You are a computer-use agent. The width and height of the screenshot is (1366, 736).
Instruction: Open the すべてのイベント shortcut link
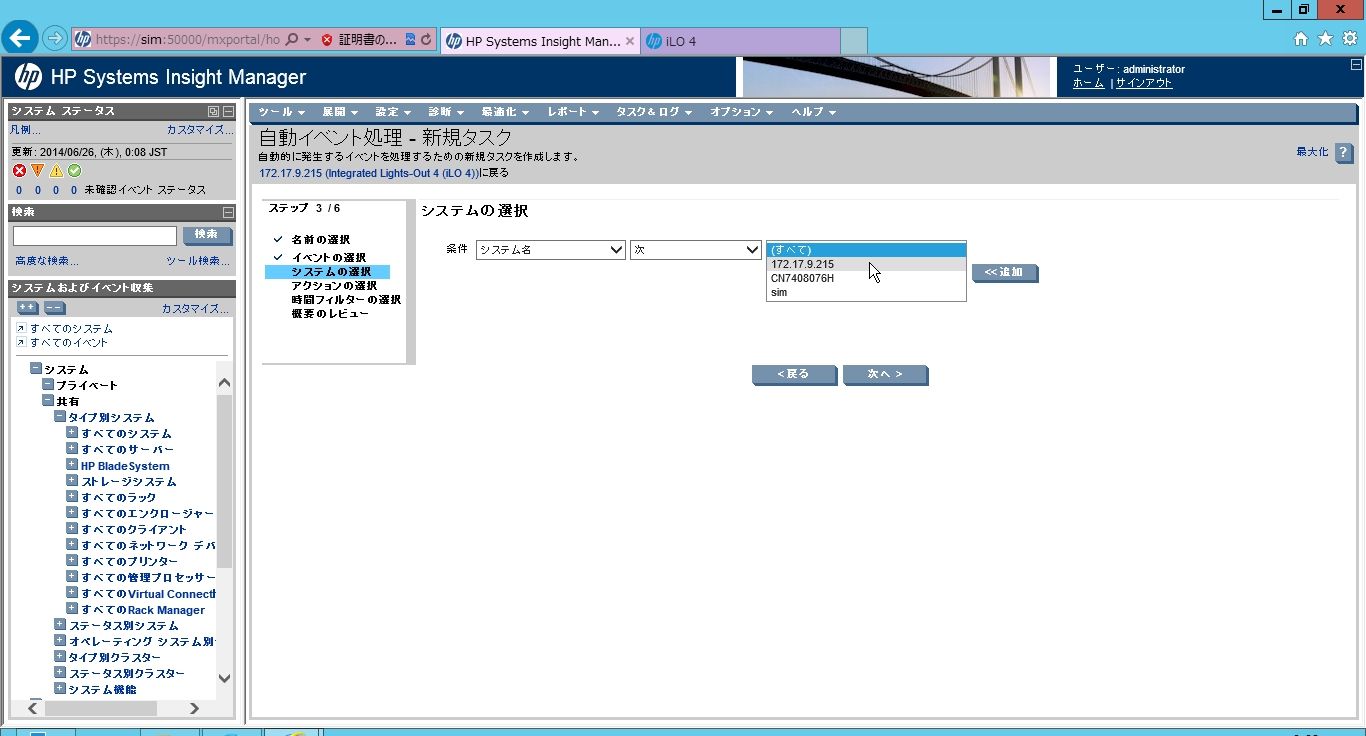(69, 343)
